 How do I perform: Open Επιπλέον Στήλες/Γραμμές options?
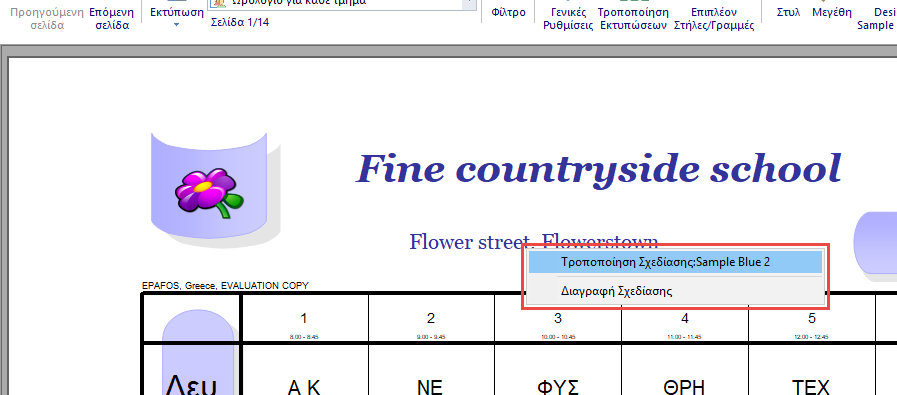coord(714,18)
